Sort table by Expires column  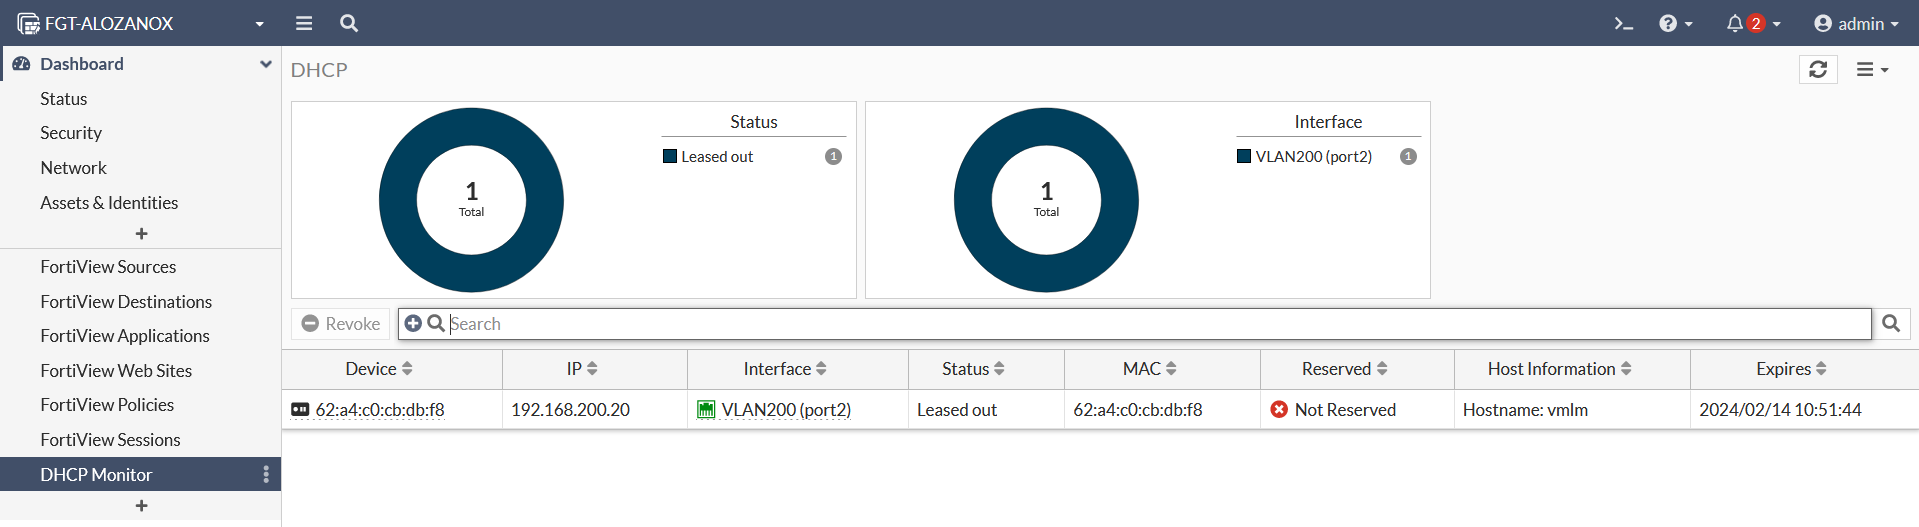coord(1791,369)
